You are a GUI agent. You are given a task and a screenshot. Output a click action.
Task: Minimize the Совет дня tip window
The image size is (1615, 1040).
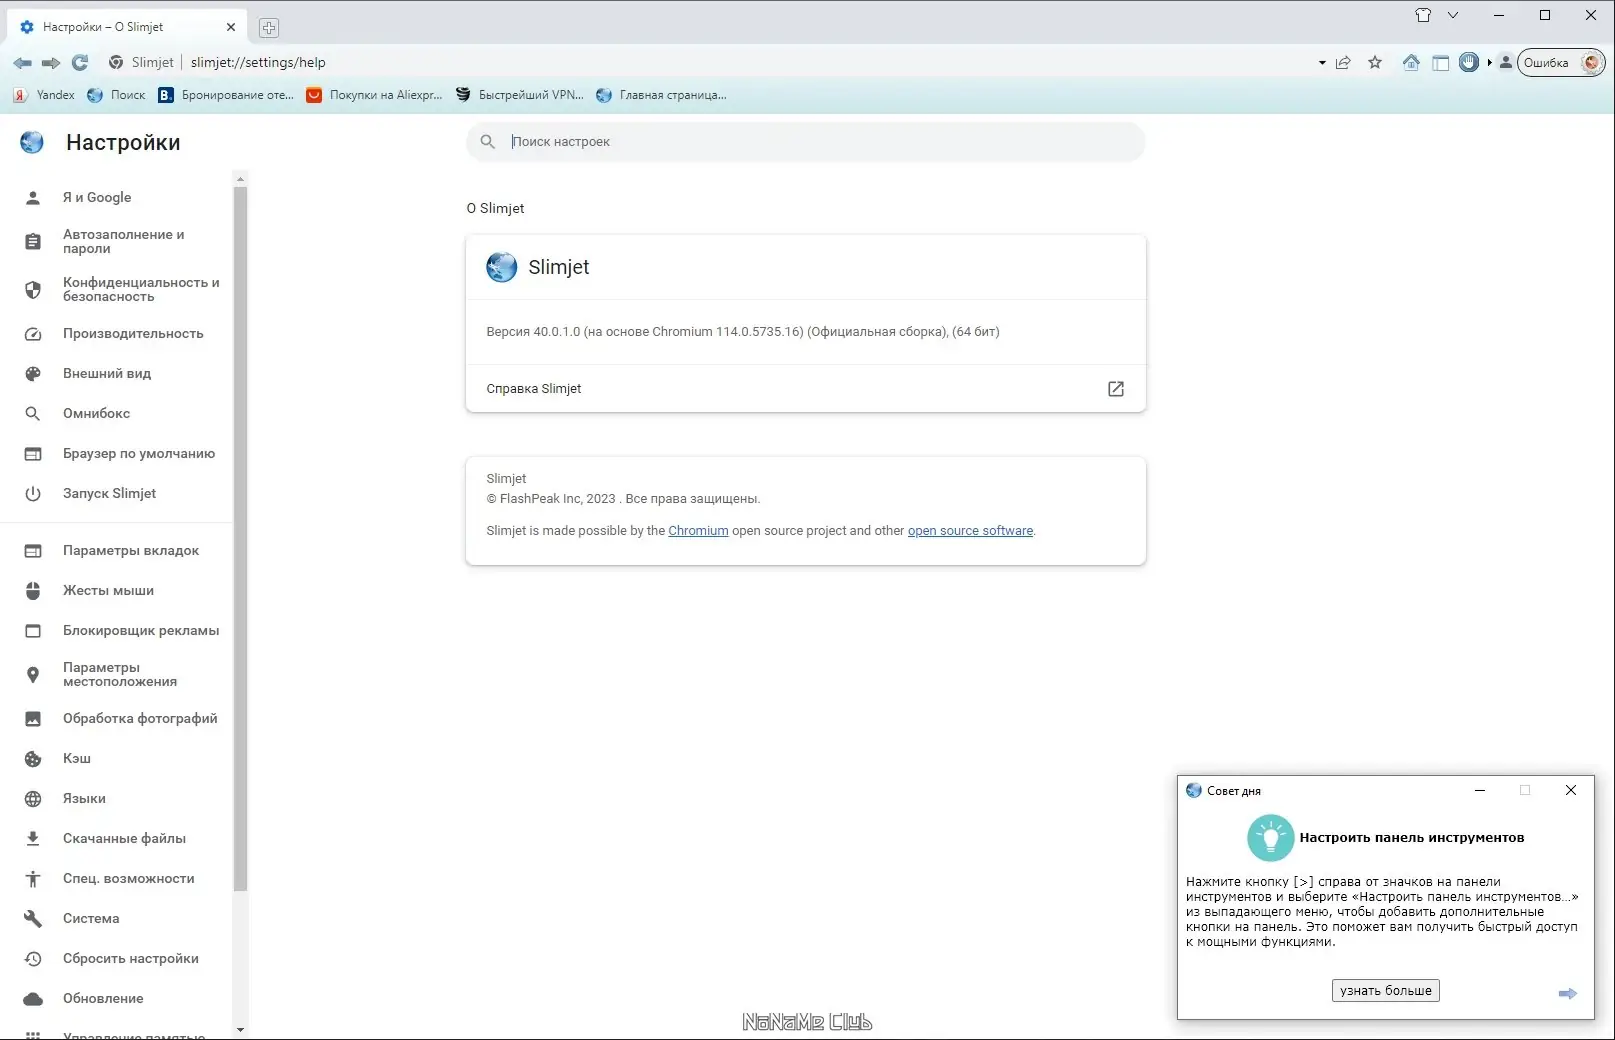1480,790
